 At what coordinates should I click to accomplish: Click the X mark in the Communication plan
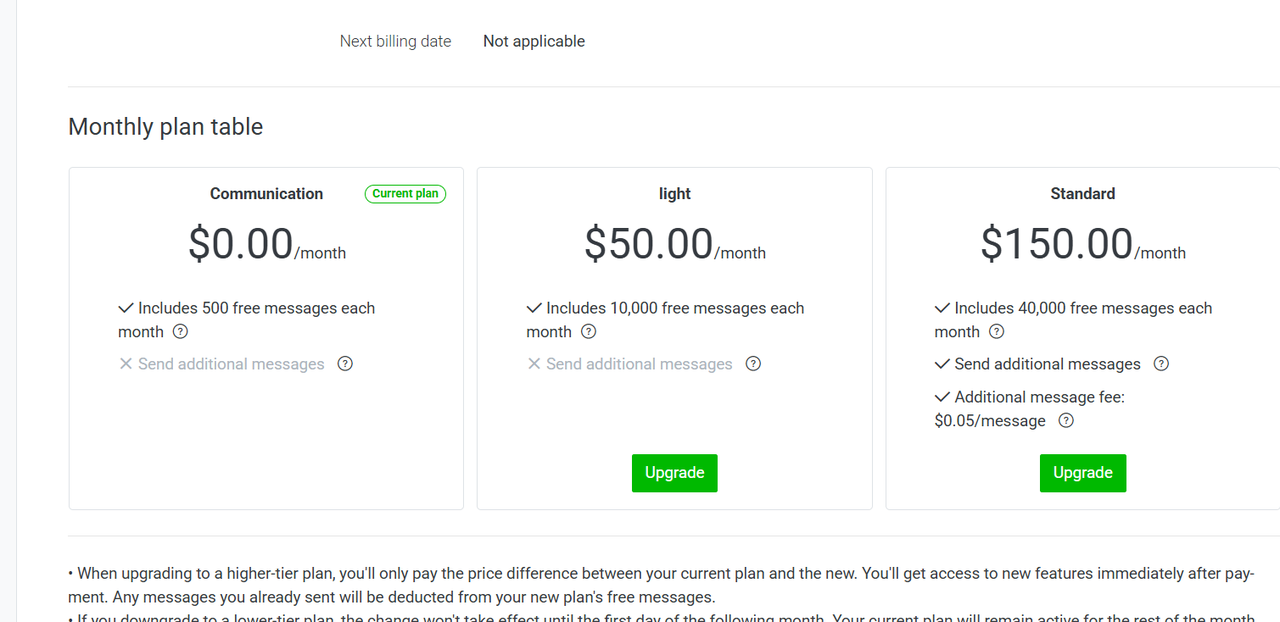pyautogui.click(x=126, y=364)
